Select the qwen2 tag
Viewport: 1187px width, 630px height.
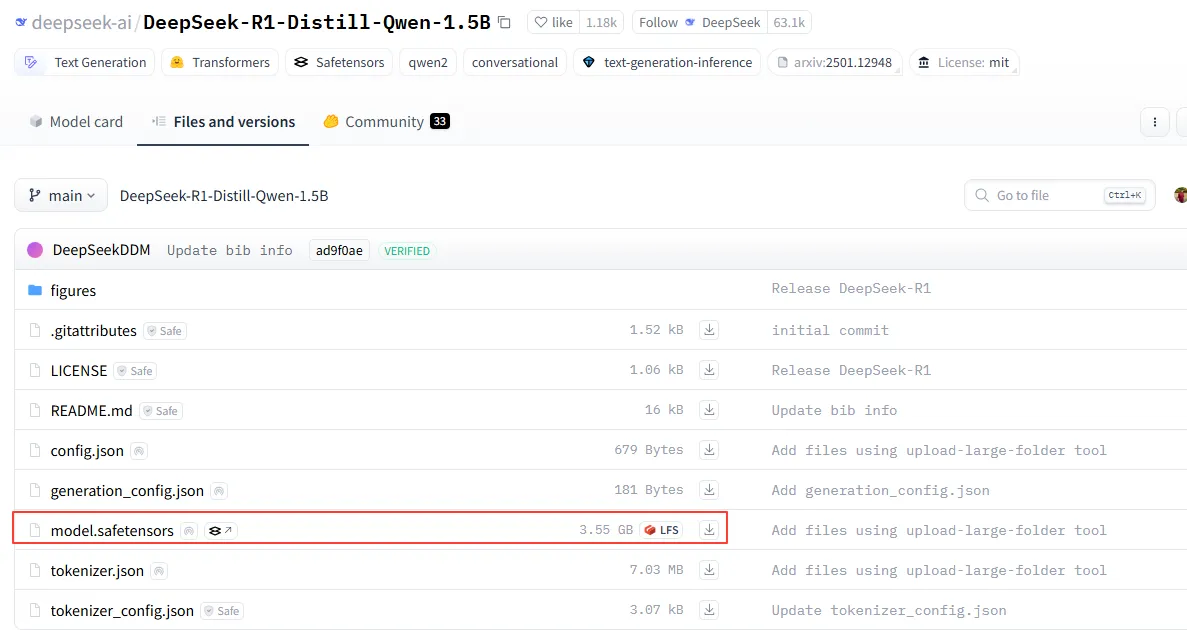pyautogui.click(x=428, y=62)
